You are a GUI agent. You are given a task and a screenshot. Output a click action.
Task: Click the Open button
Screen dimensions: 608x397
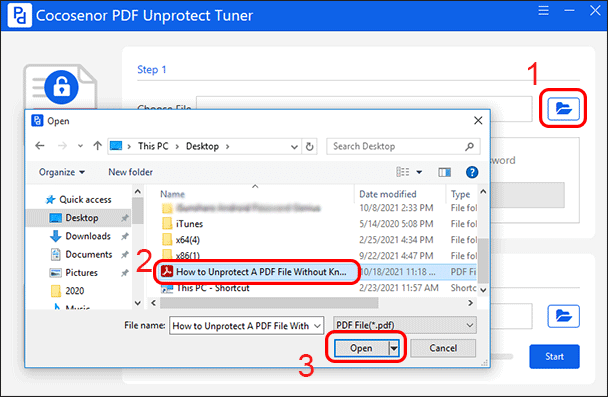click(x=361, y=348)
